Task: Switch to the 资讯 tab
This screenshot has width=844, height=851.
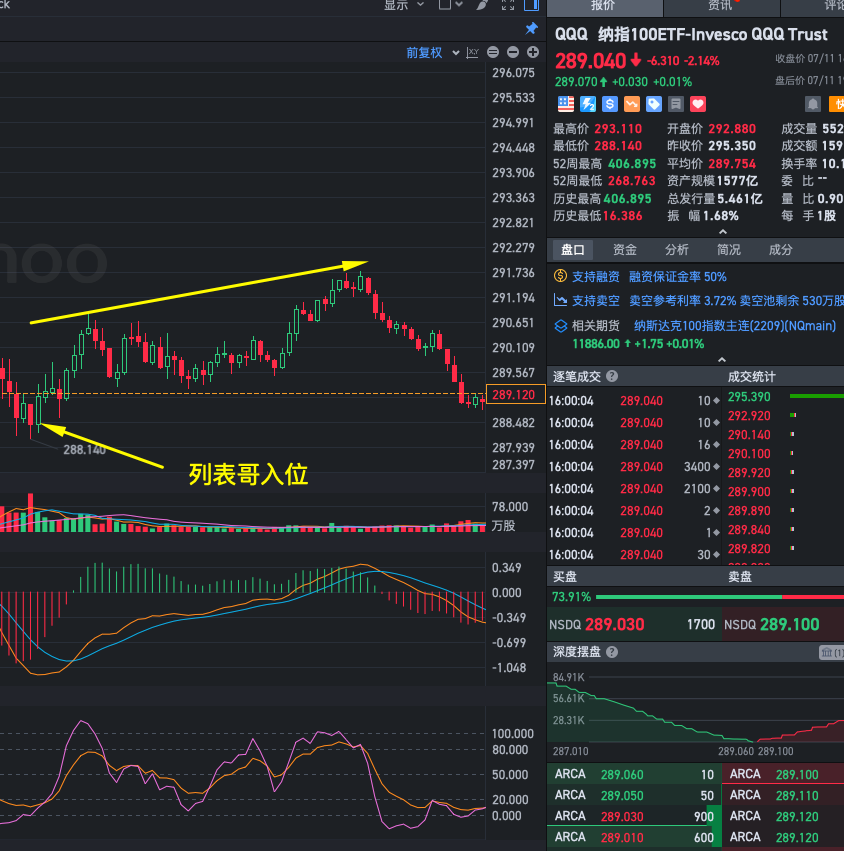Action: click(721, 7)
